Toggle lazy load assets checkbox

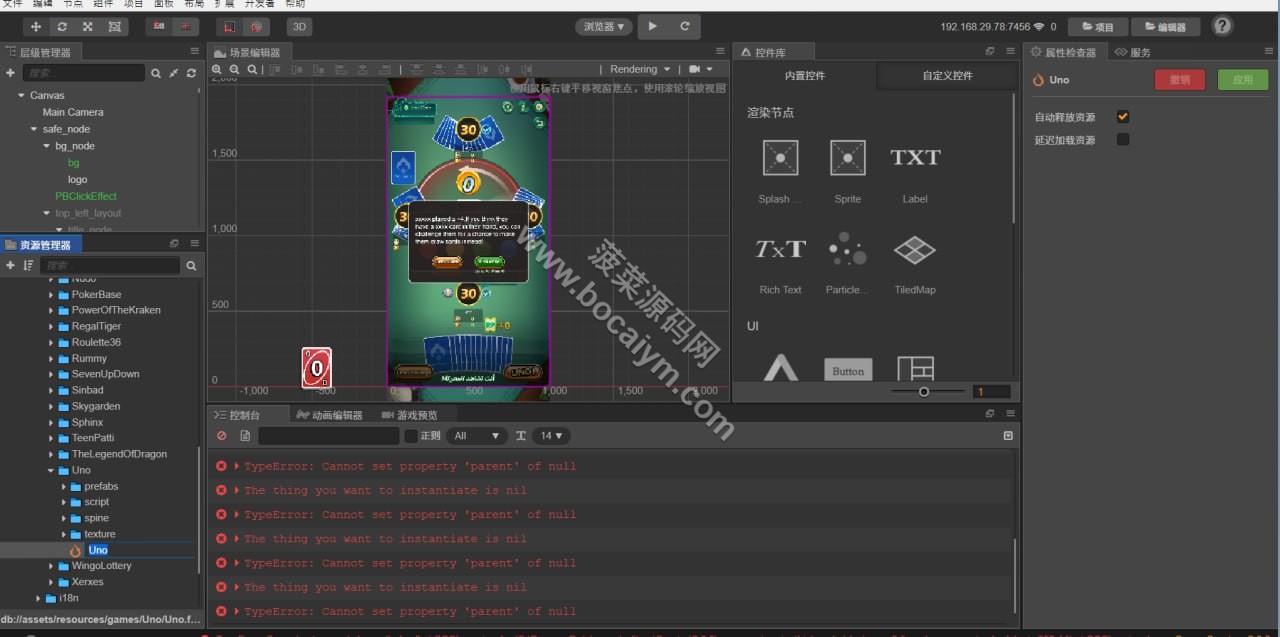1123,140
